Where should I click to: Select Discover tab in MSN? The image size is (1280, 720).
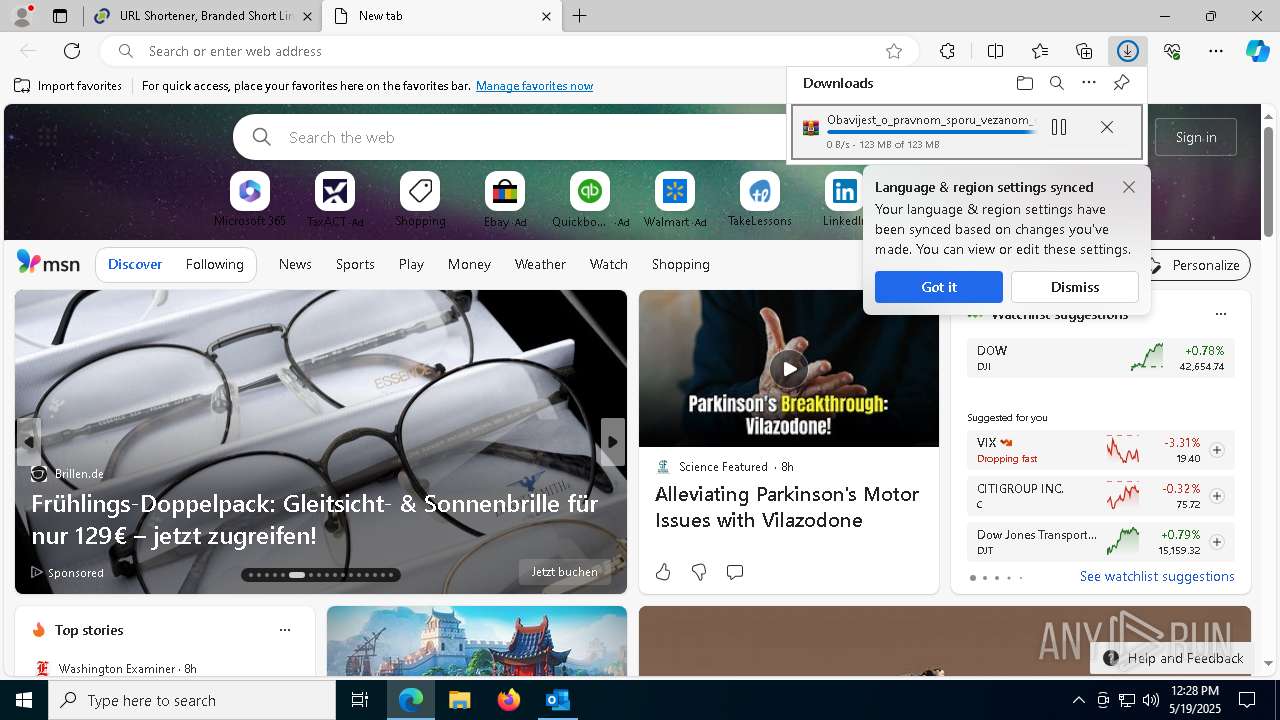coord(135,264)
